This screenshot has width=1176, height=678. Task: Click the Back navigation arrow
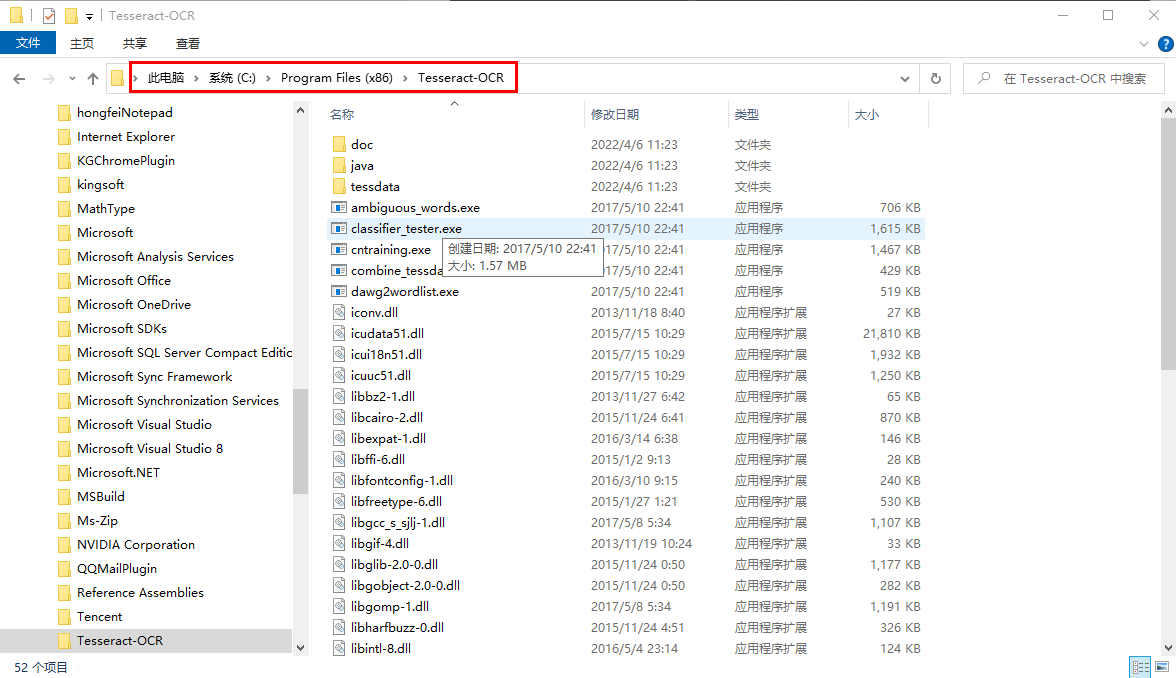pyautogui.click(x=20, y=79)
